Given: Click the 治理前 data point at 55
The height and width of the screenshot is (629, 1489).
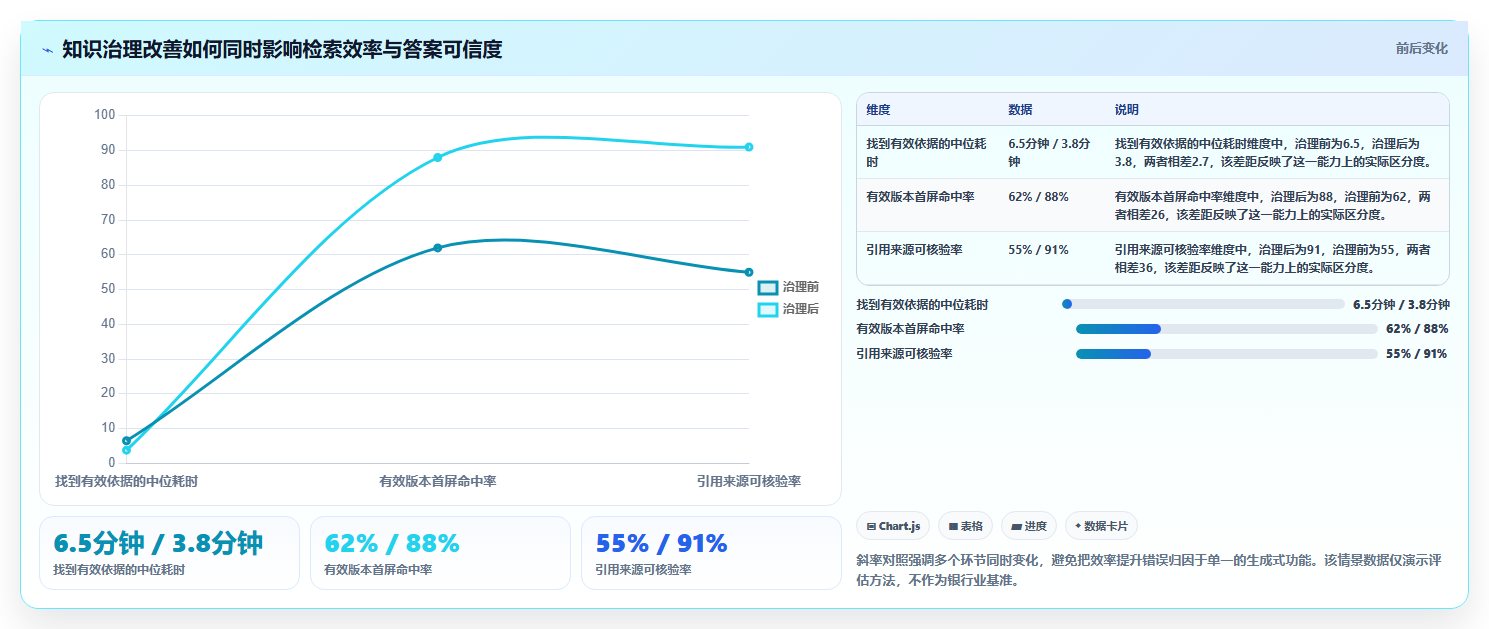Looking at the screenshot, I should 749,272.
